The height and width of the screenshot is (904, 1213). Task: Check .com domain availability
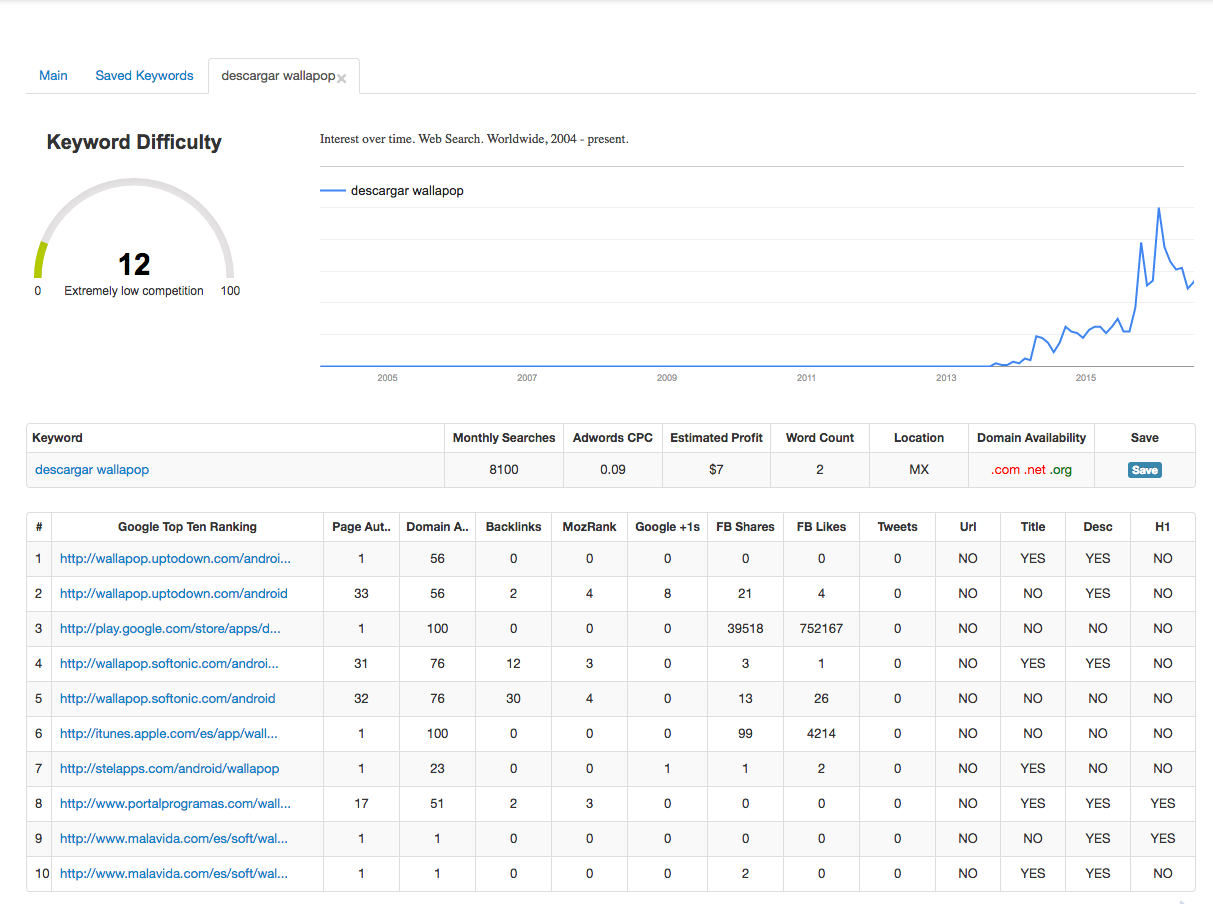[x=1005, y=470]
